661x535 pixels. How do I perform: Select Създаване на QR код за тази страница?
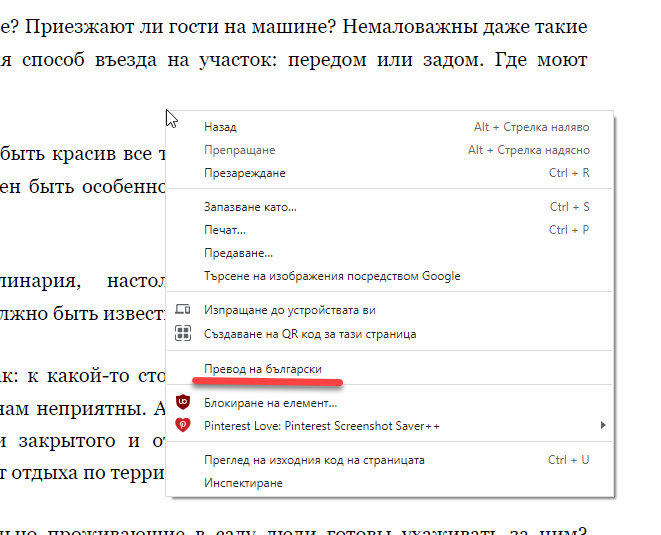390,334
